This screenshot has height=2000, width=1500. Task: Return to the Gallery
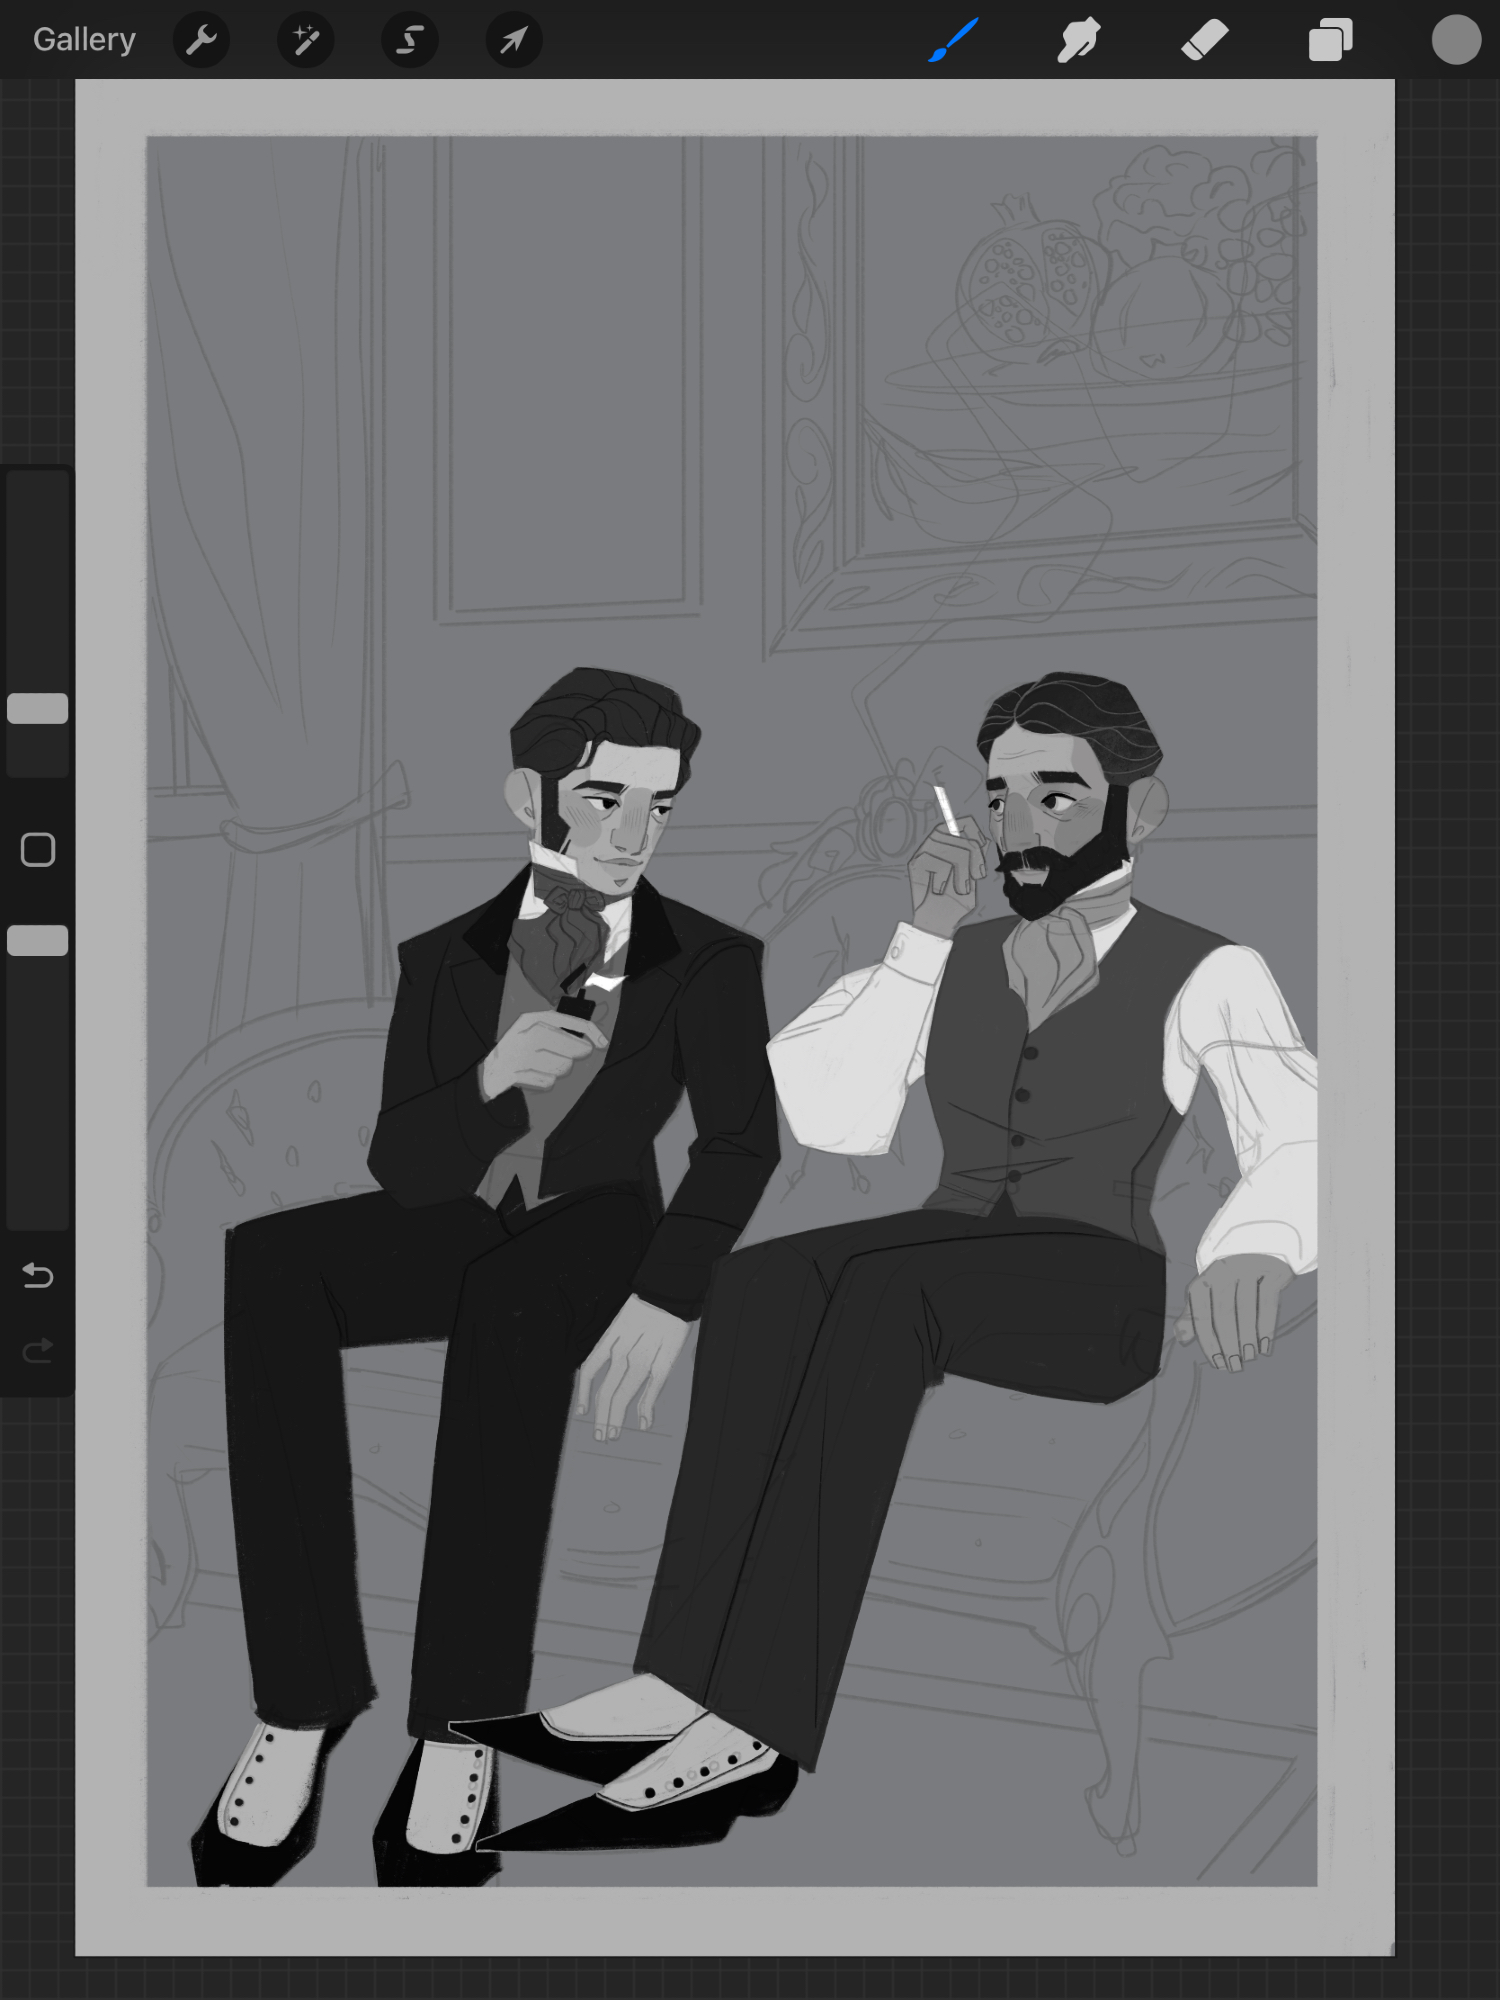point(84,40)
